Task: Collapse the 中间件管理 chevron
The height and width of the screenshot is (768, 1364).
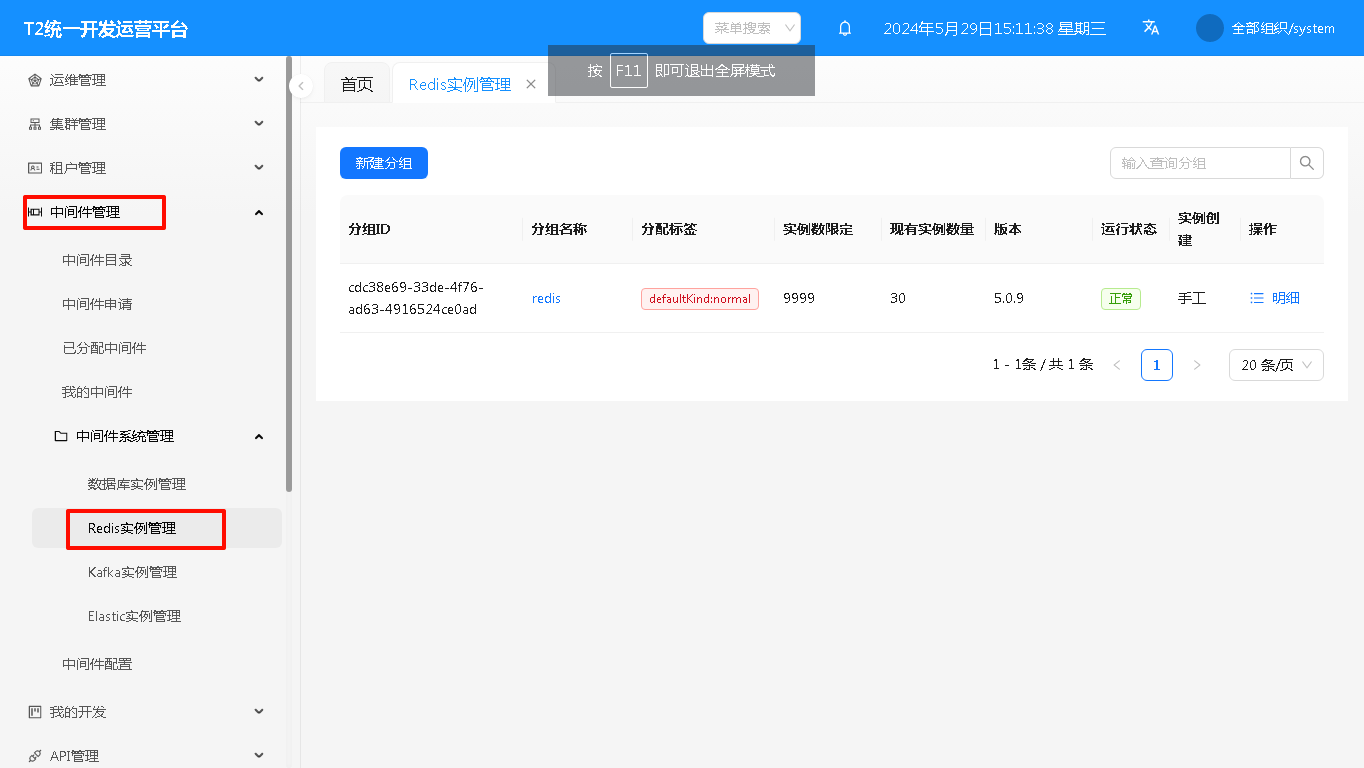Action: click(x=259, y=212)
